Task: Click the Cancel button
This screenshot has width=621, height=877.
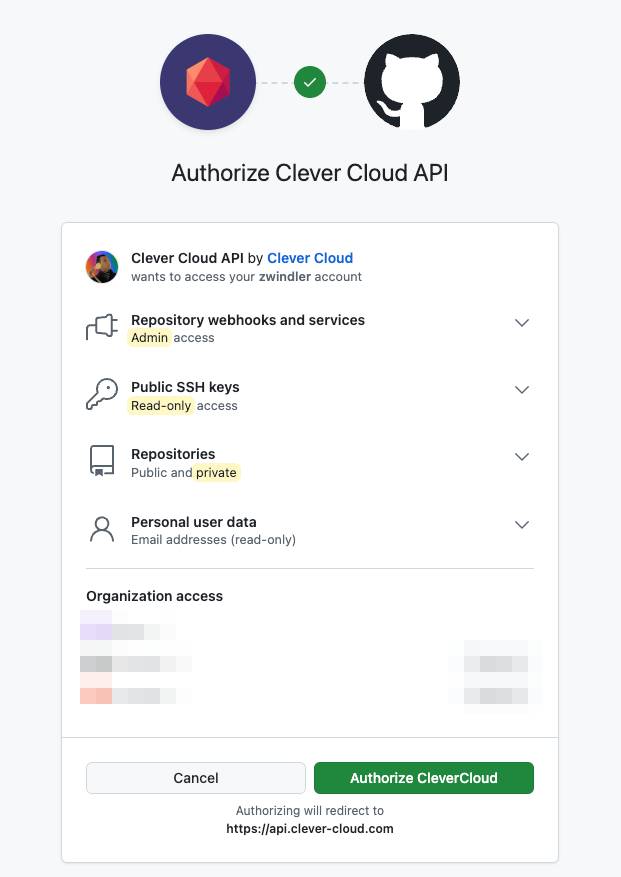Action: [196, 778]
